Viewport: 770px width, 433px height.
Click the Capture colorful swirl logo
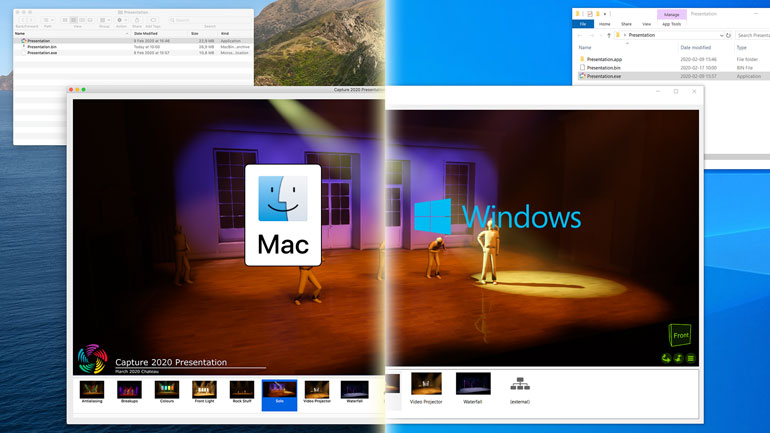pos(92,359)
